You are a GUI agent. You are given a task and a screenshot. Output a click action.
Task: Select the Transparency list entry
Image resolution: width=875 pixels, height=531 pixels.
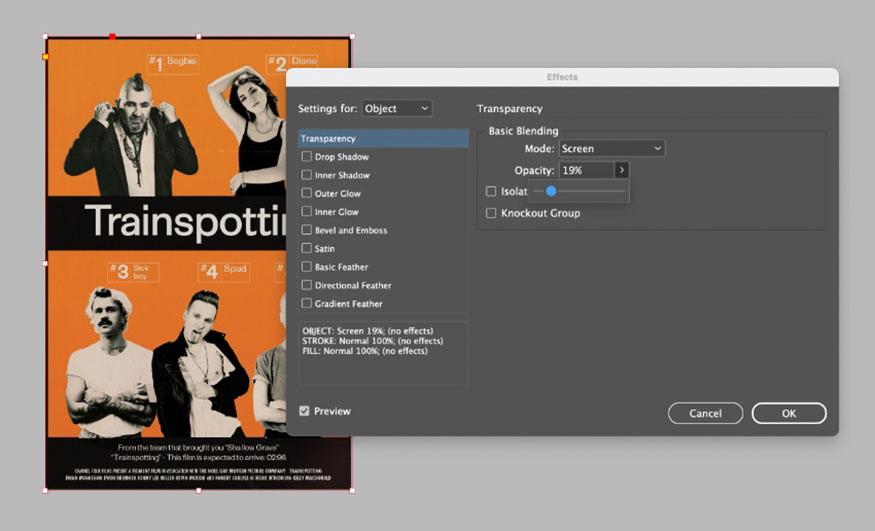[383, 138]
